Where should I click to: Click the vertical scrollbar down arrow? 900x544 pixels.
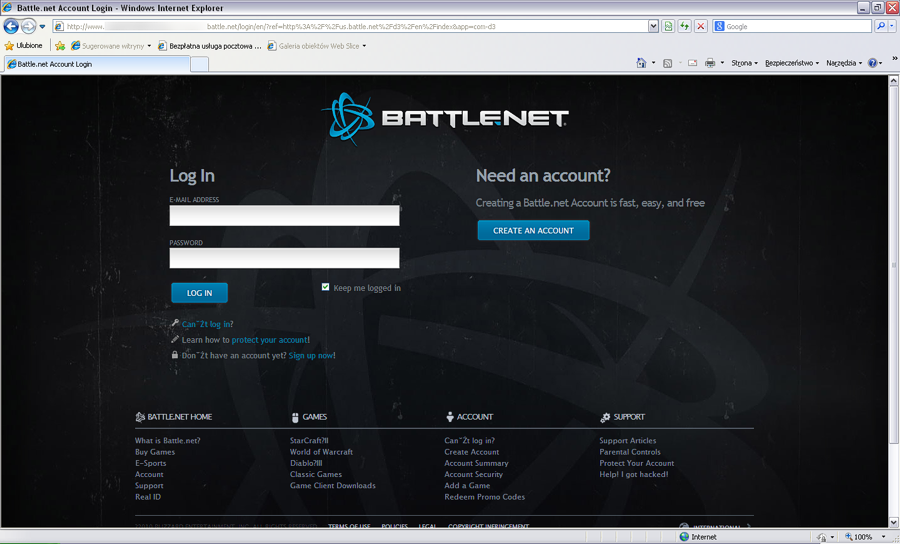894,522
